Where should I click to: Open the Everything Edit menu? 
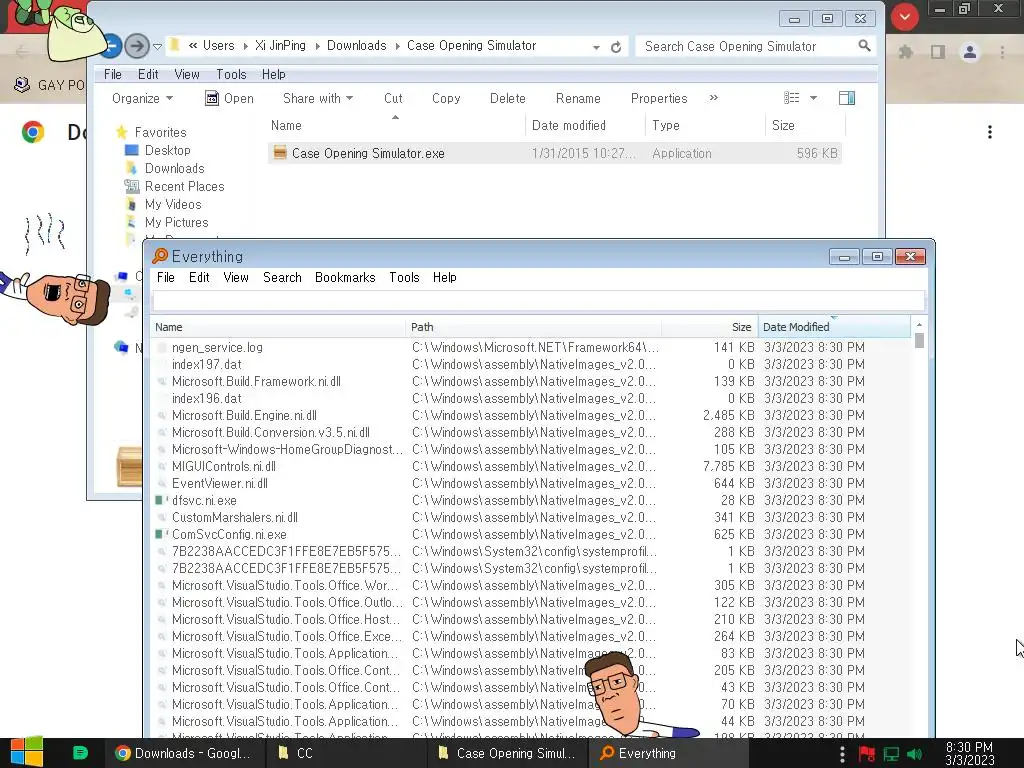[x=199, y=277]
